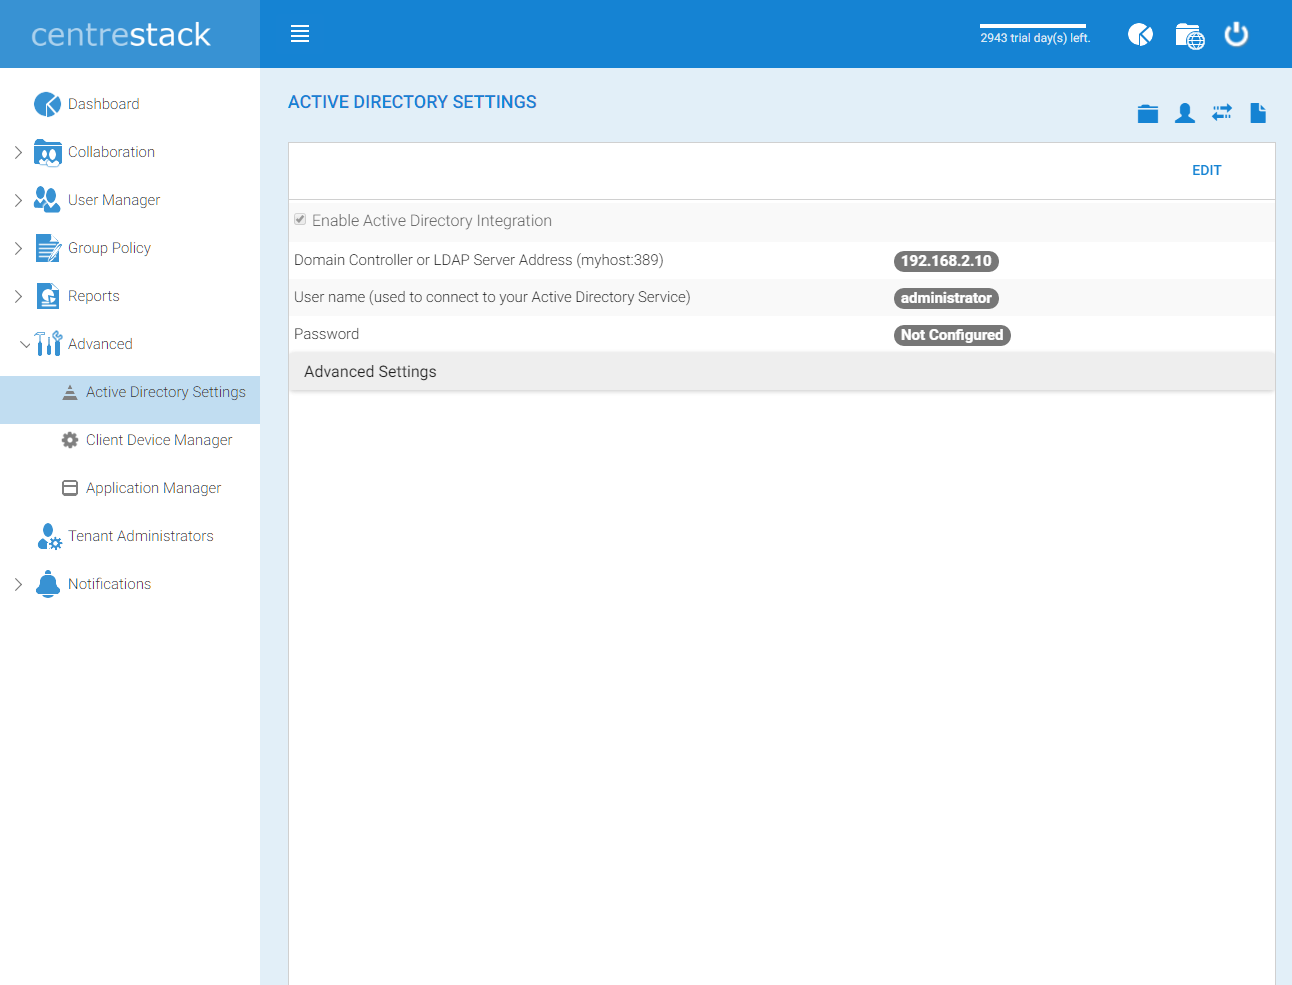The height and width of the screenshot is (985, 1292).
Task: Click the Notifications bell icon
Action: [48, 584]
